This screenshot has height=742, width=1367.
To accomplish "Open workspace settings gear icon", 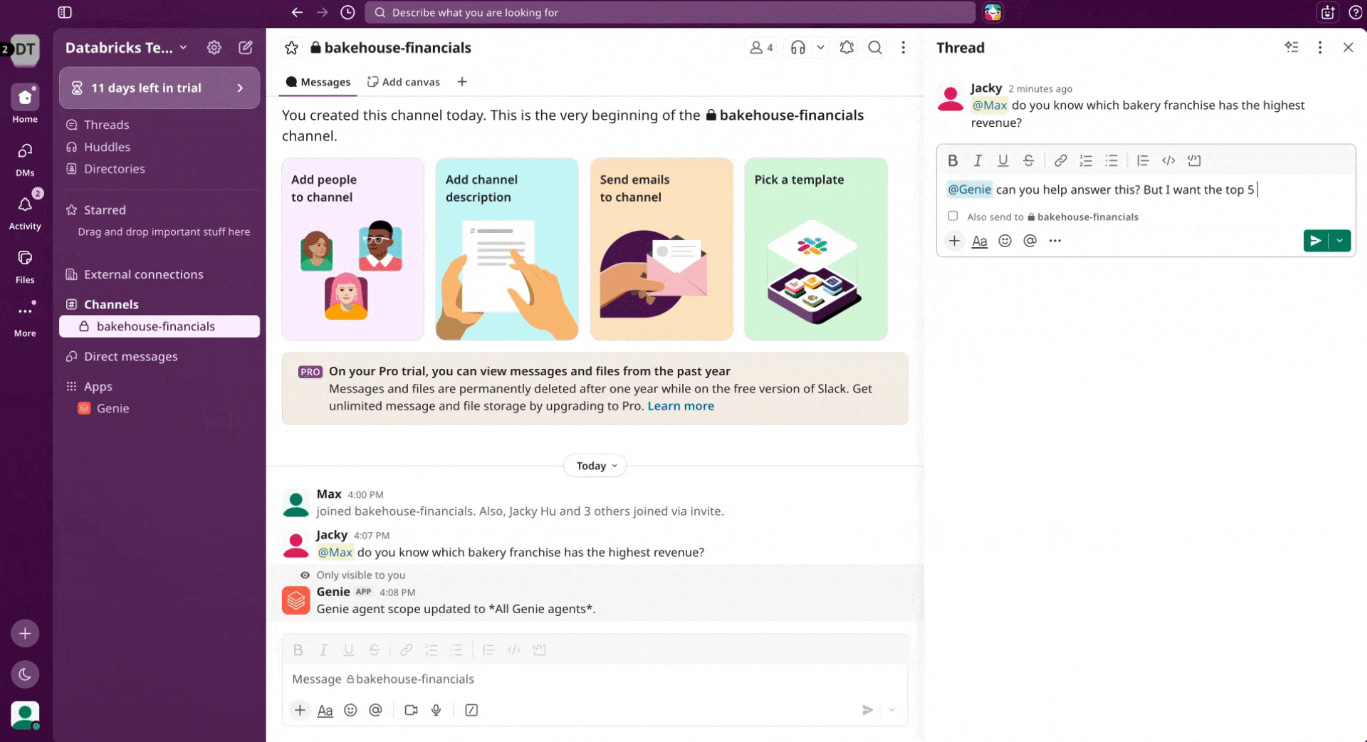I will [x=214, y=48].
